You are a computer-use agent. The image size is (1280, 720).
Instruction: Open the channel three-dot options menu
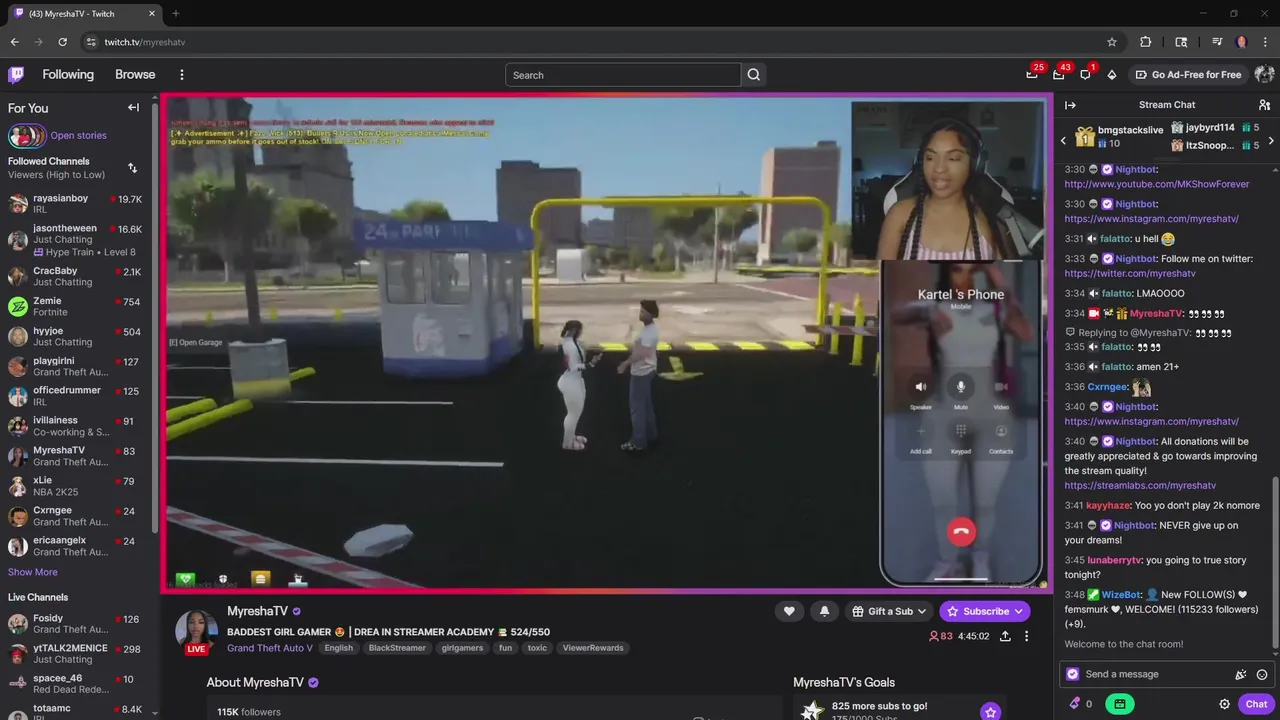pyautogui.click(x=1026, y=636)
